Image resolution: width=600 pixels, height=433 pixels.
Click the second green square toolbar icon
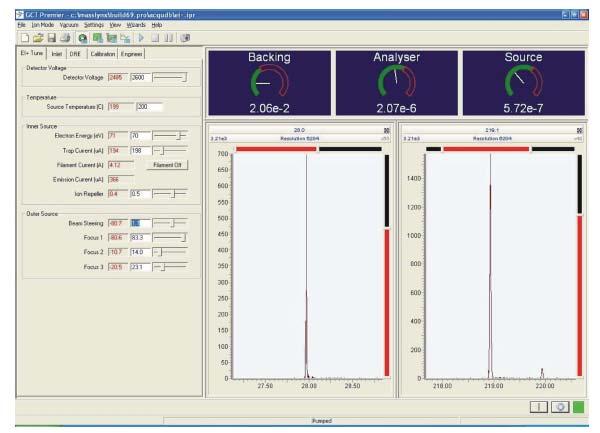[111, 38]
